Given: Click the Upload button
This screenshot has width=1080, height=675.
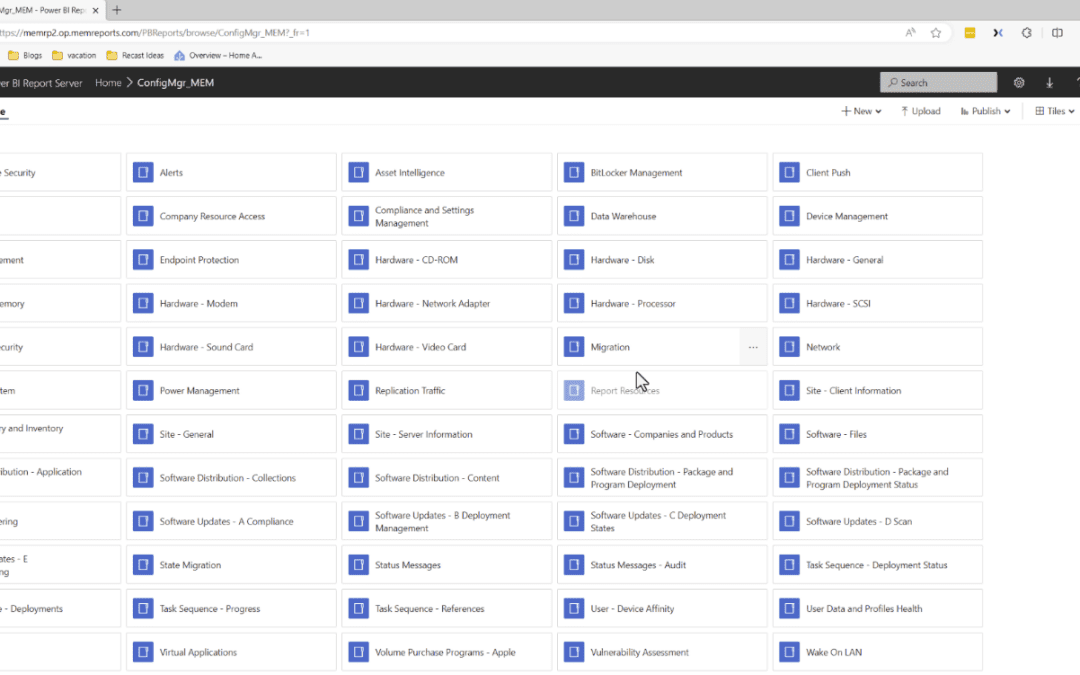Looking at the screenshot, I should 920,111.
